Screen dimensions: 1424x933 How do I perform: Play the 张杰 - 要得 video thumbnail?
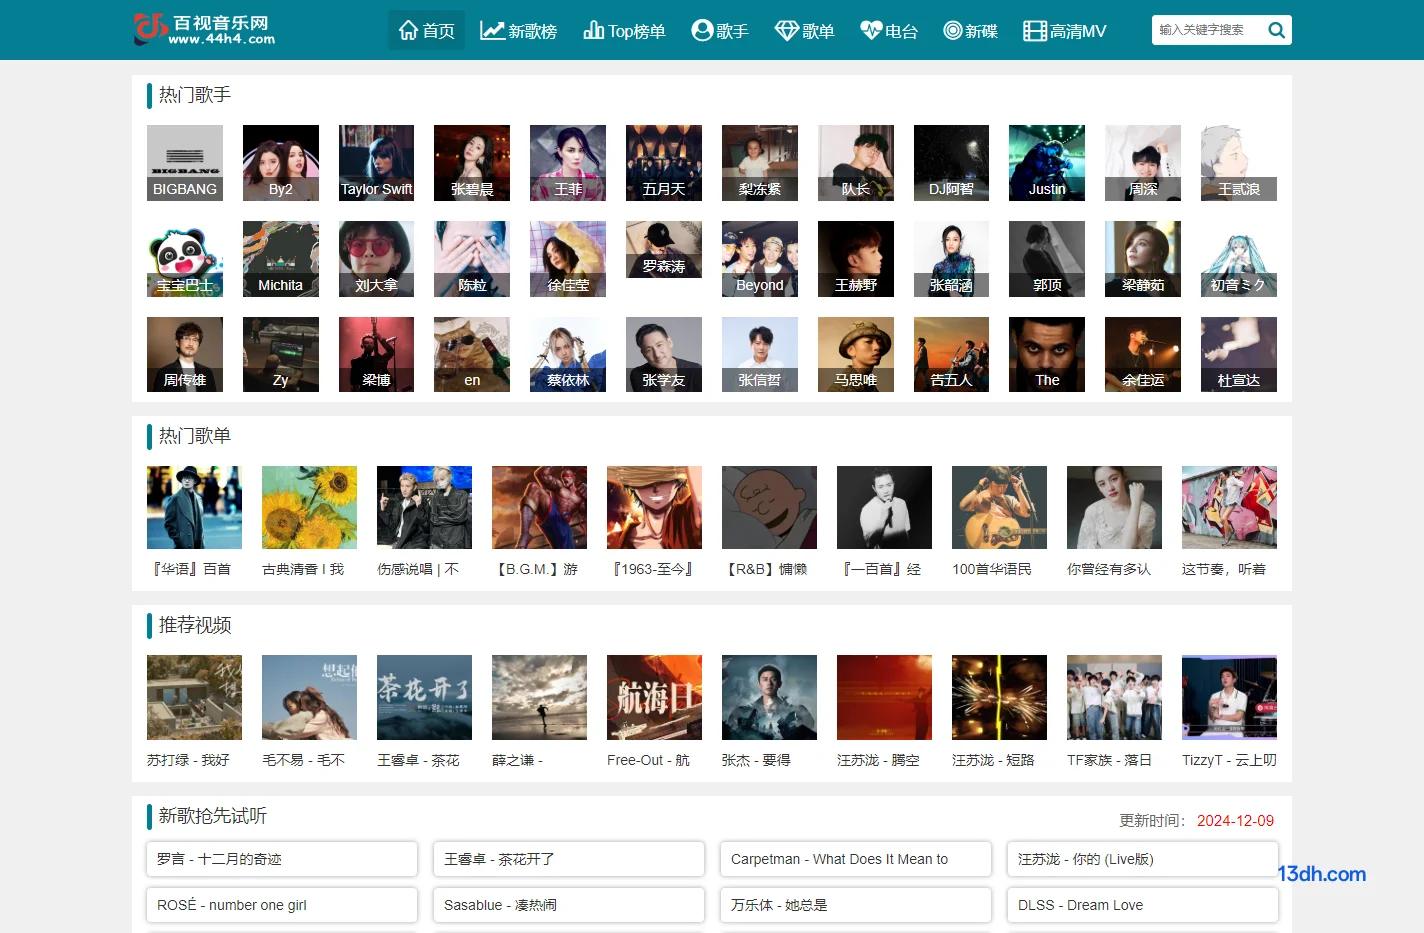[x=769, y=697]
